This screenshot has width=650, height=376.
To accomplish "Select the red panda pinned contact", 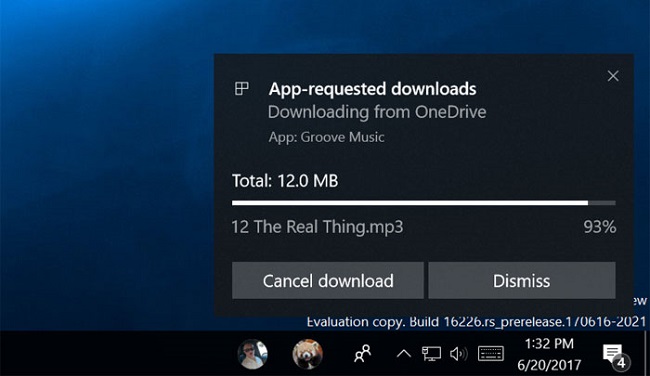I will [307, 354].
